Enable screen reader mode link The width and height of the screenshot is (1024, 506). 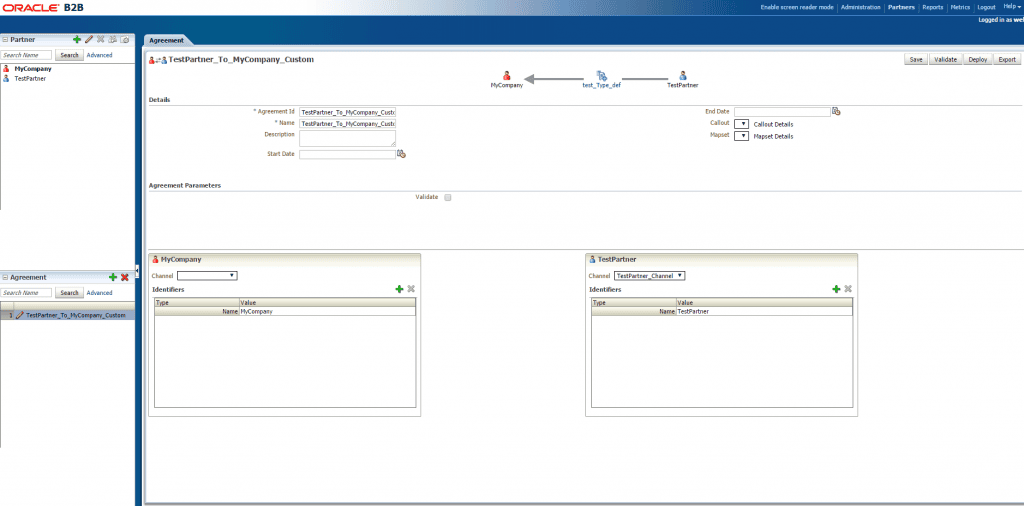(797, 7)
